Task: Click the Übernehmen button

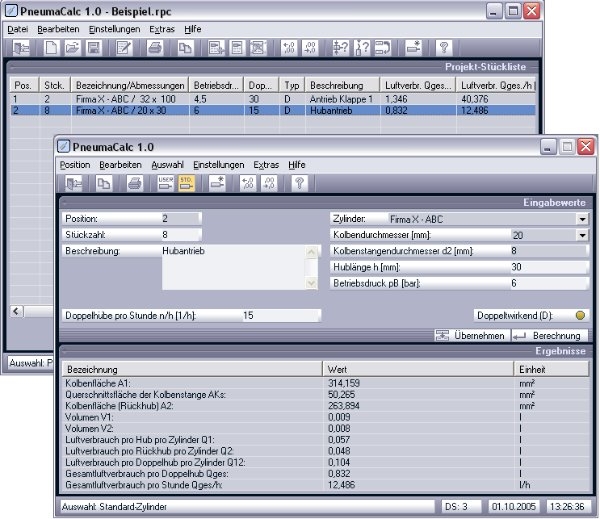Action: click(x=471, y=336)
